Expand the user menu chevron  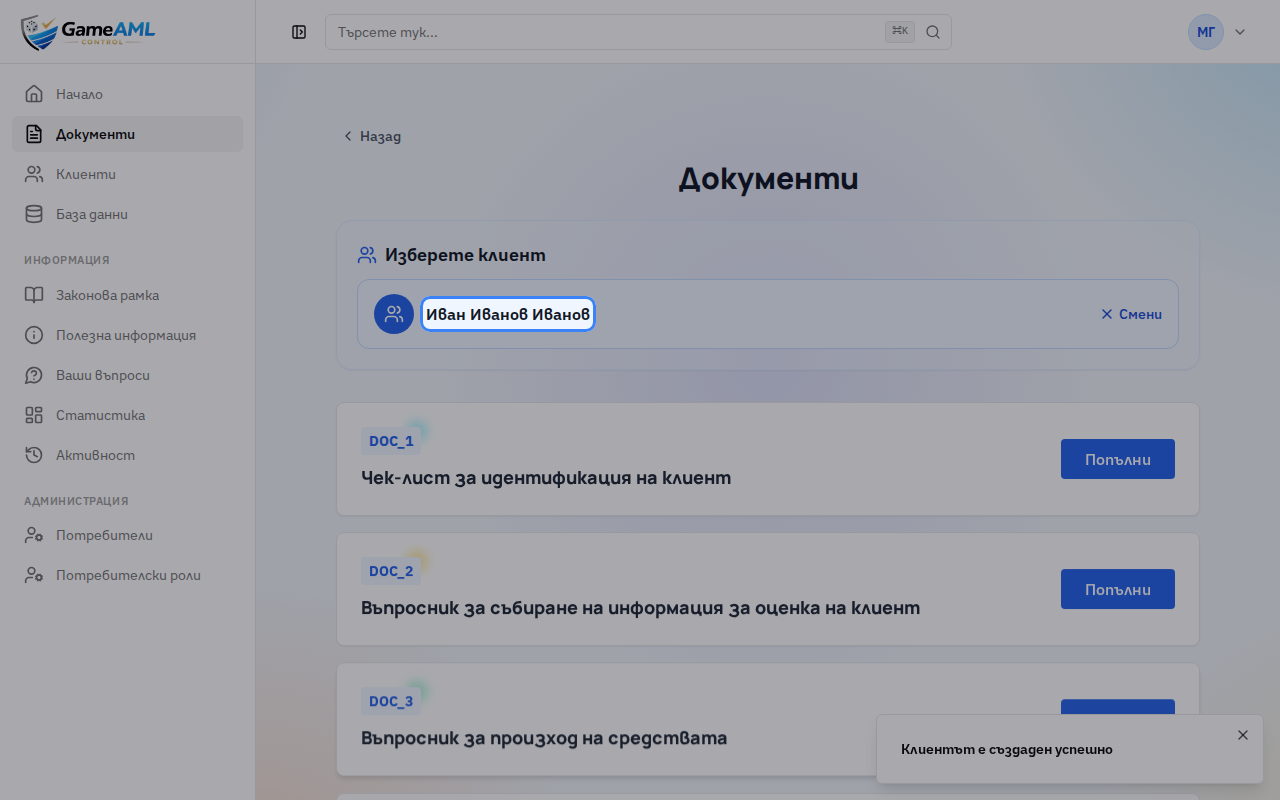pyautogui.click(x=1240, y=32)
